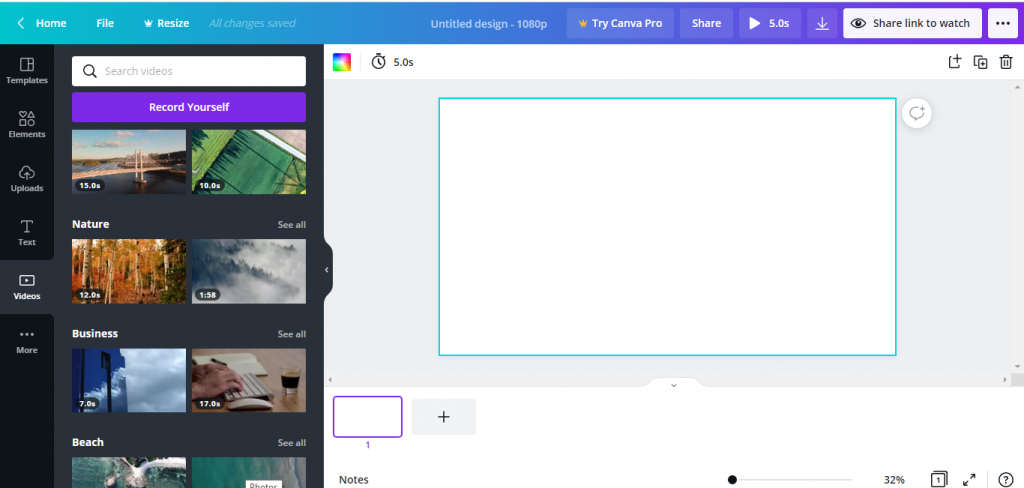Select the bridge video thumbnail 15.0s
This screenshot has height=488, width=1024.
point(129,161)
